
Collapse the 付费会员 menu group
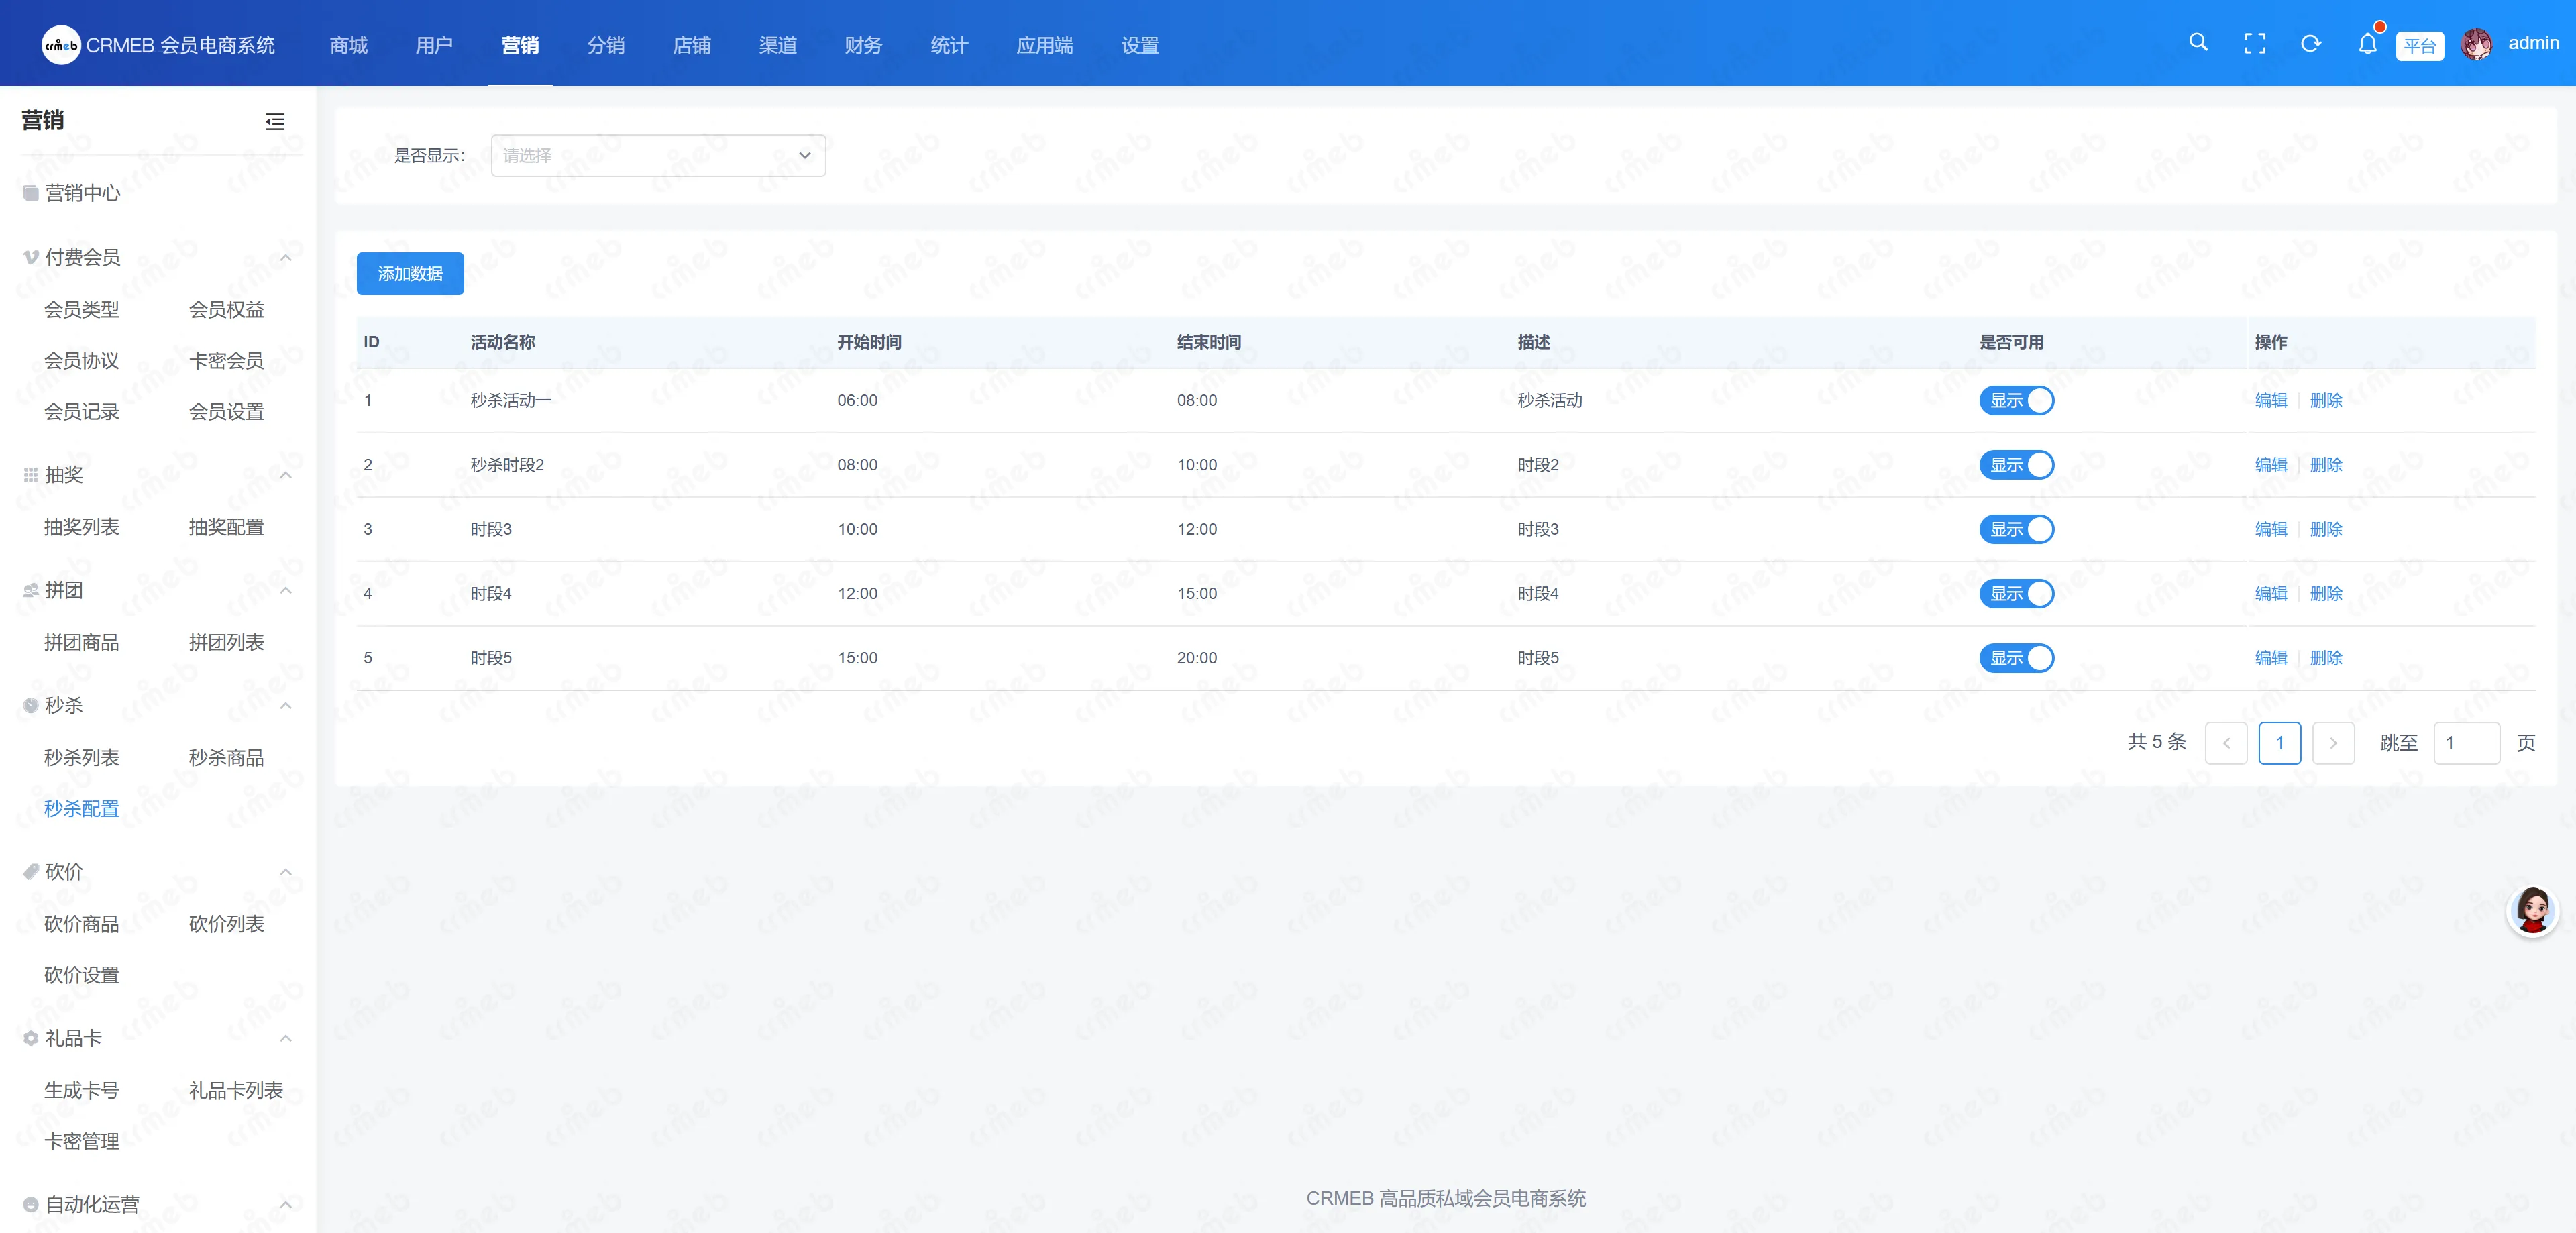click(286, 258)
